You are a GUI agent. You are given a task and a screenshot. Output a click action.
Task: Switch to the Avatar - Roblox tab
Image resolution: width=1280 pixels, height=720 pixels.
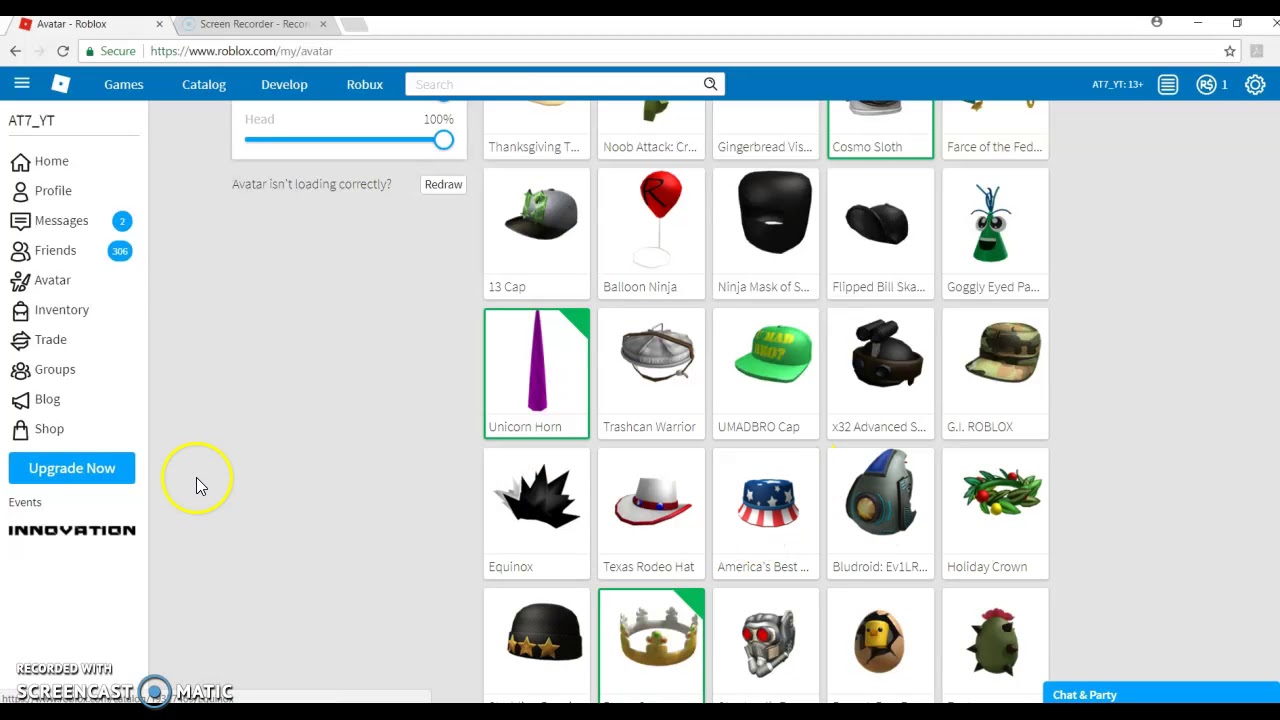90,24
